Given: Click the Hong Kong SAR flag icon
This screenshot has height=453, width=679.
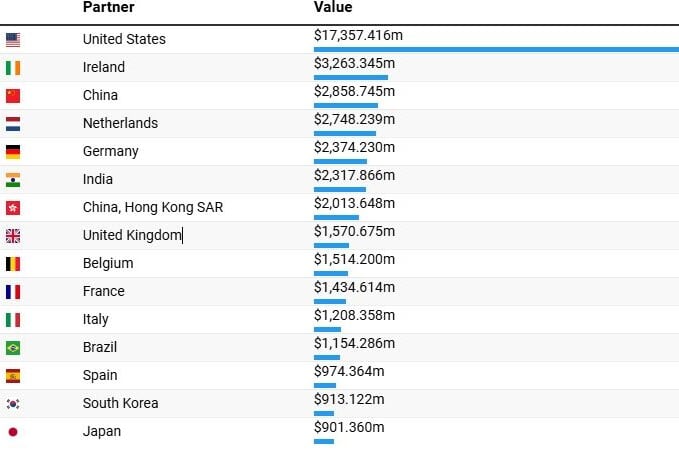Looking at the screenshot, I should point(13,208).
